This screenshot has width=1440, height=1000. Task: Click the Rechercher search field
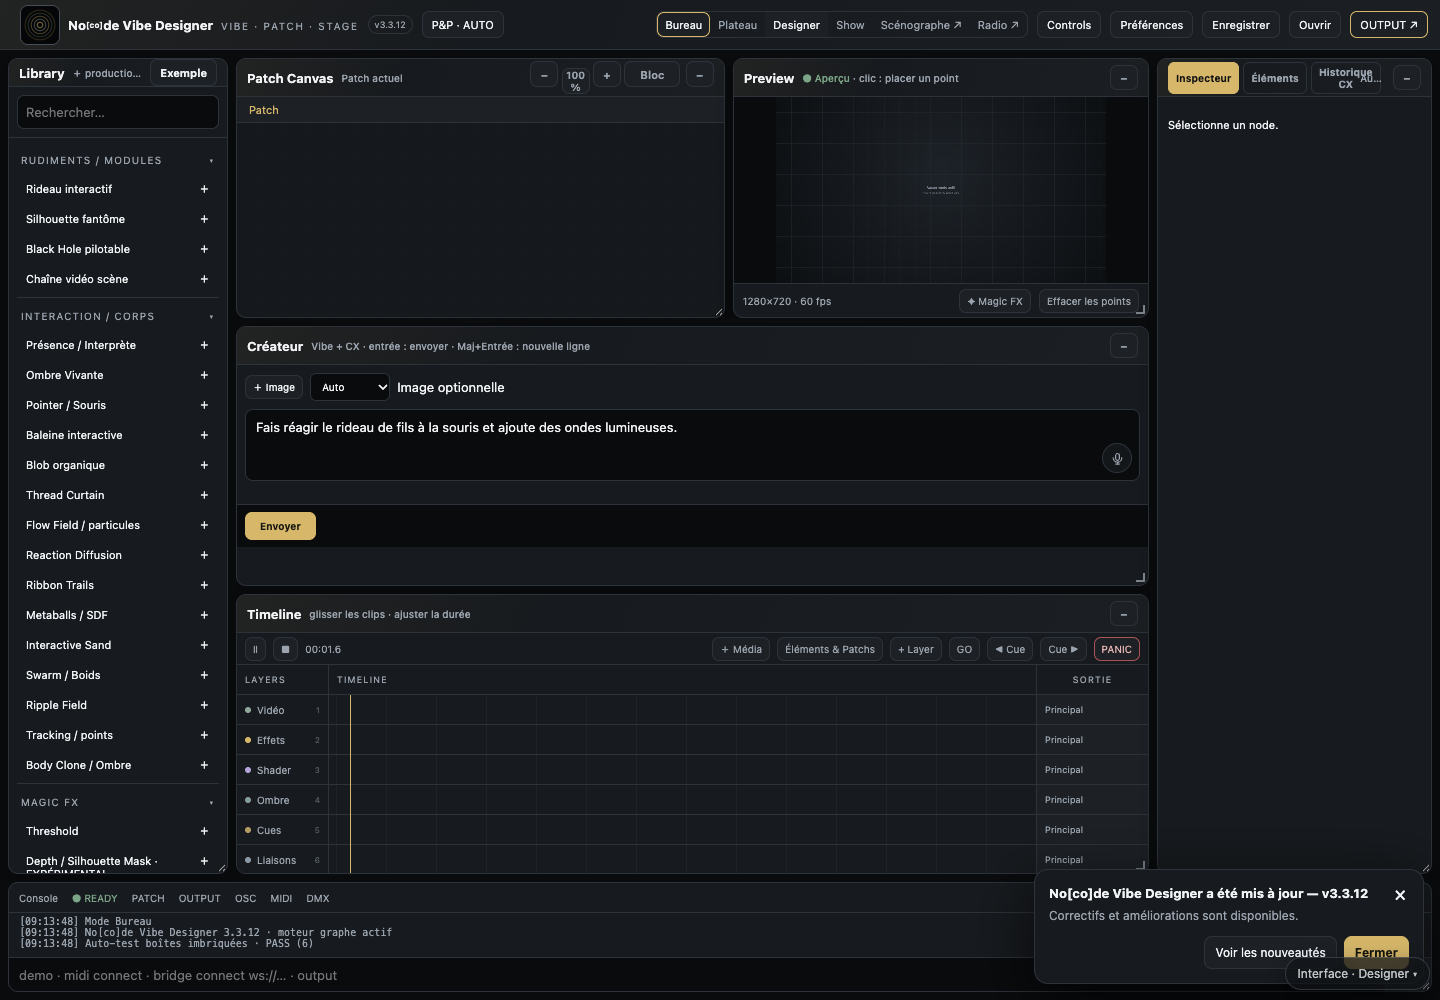pyautogui.click(x=118, y=112)
